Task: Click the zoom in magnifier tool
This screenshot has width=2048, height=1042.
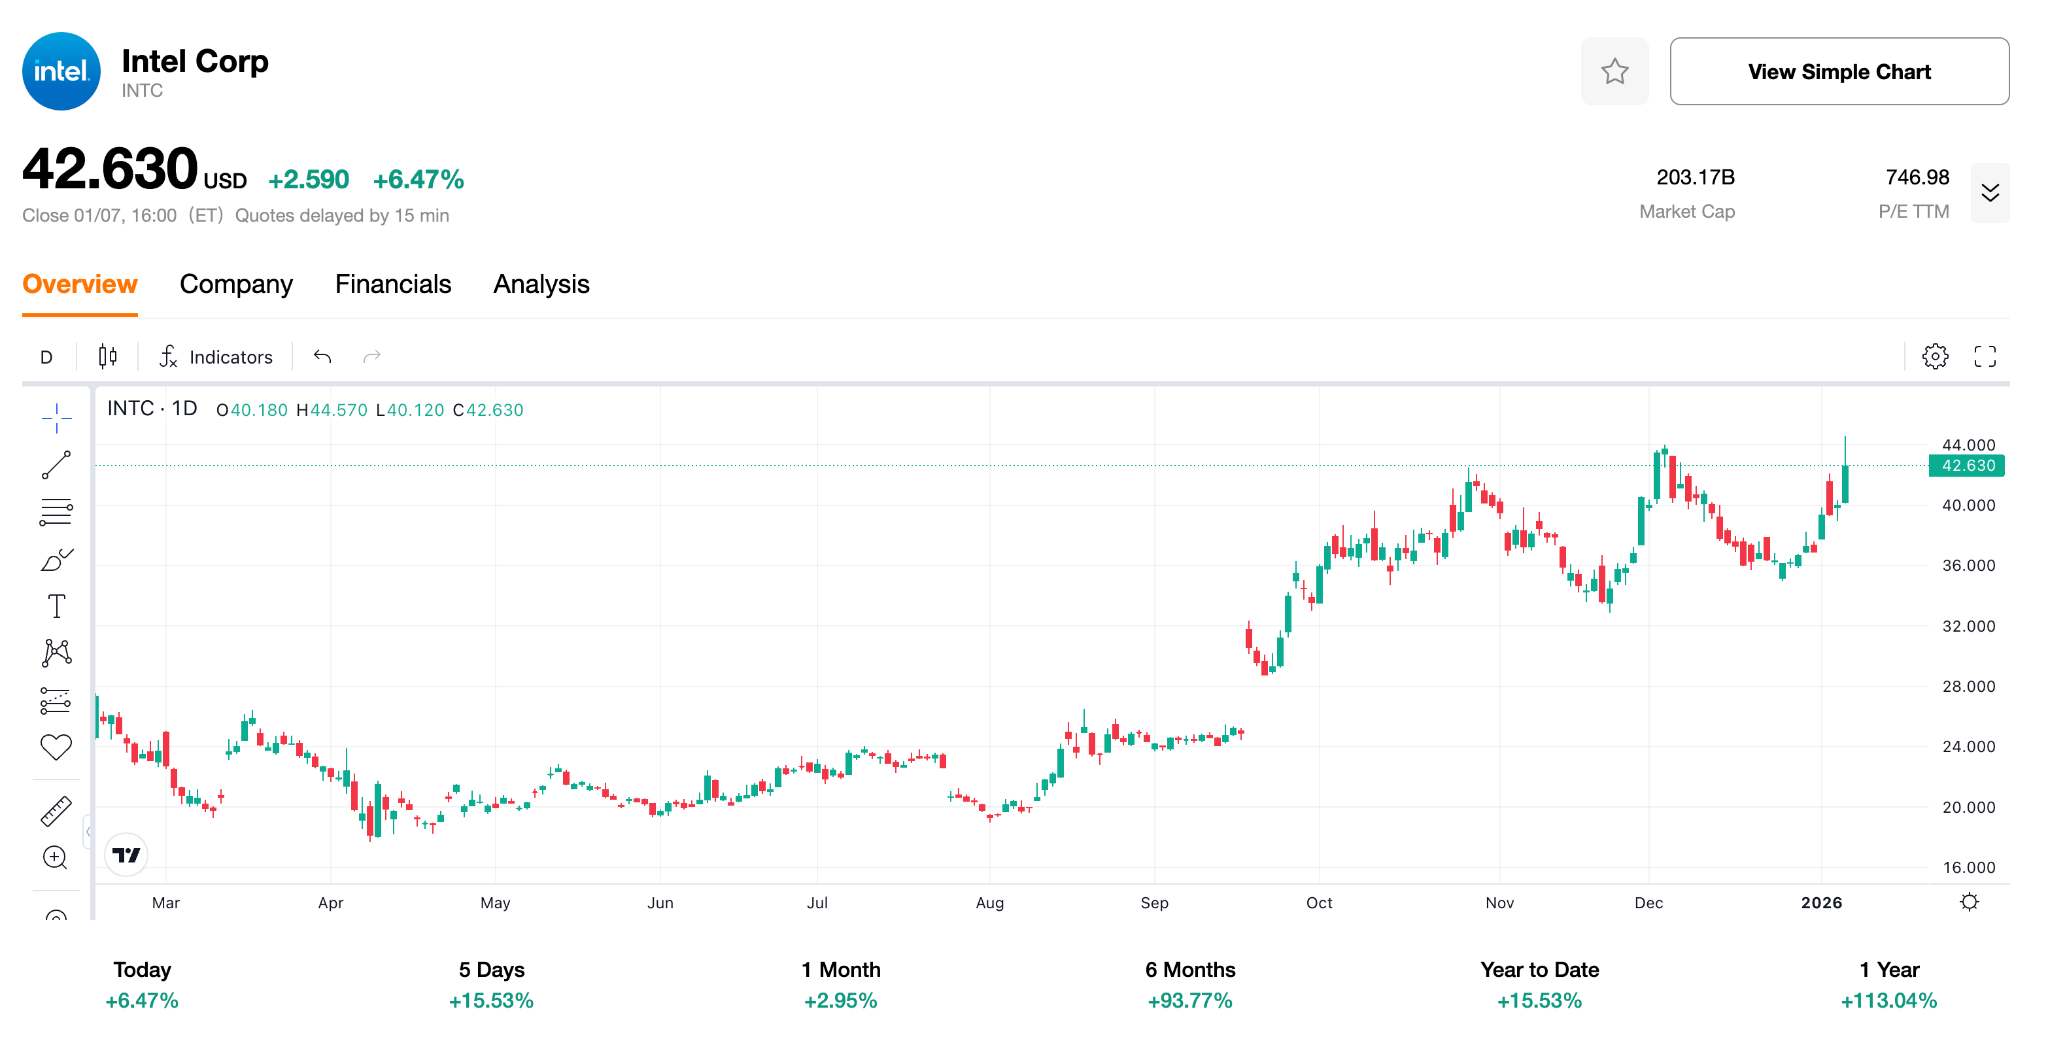Action: [x=56, y=858]
